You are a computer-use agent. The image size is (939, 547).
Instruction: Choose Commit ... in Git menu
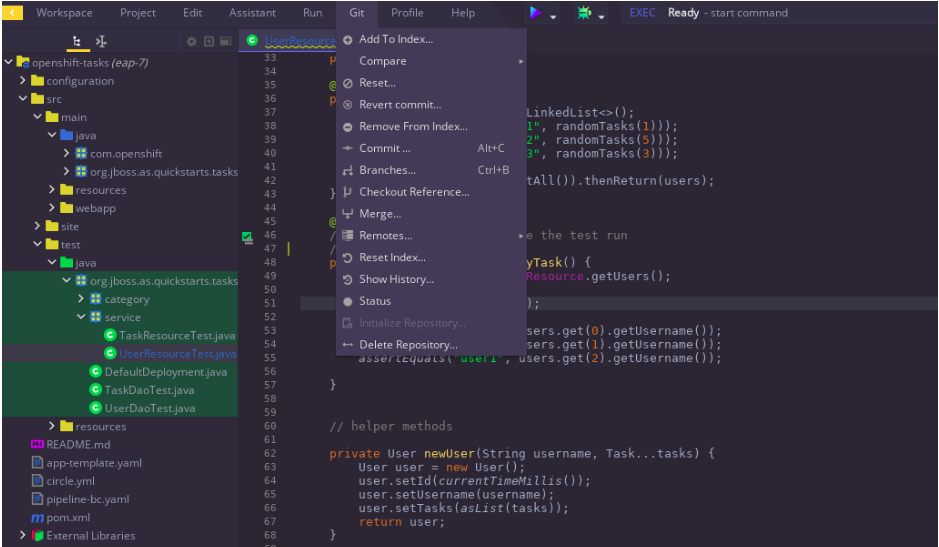pyautogui.click(x=431, y=148)
